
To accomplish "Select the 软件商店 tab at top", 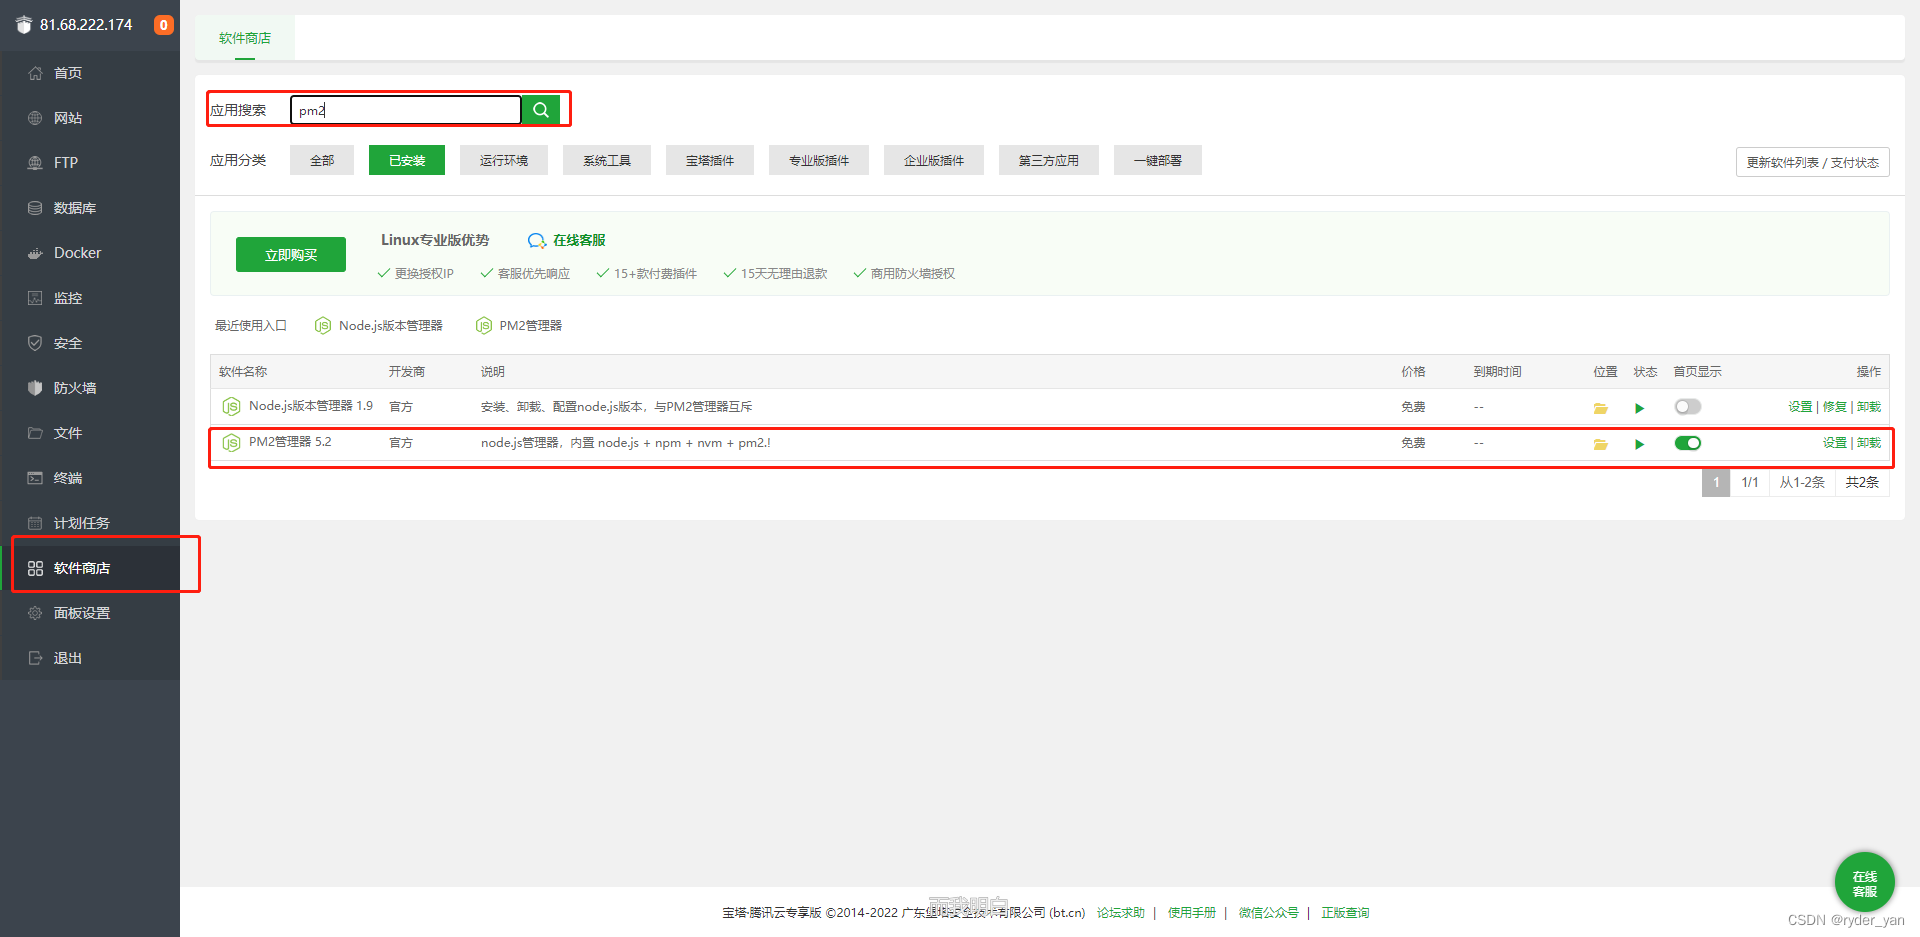I will (x=245, y=38).
